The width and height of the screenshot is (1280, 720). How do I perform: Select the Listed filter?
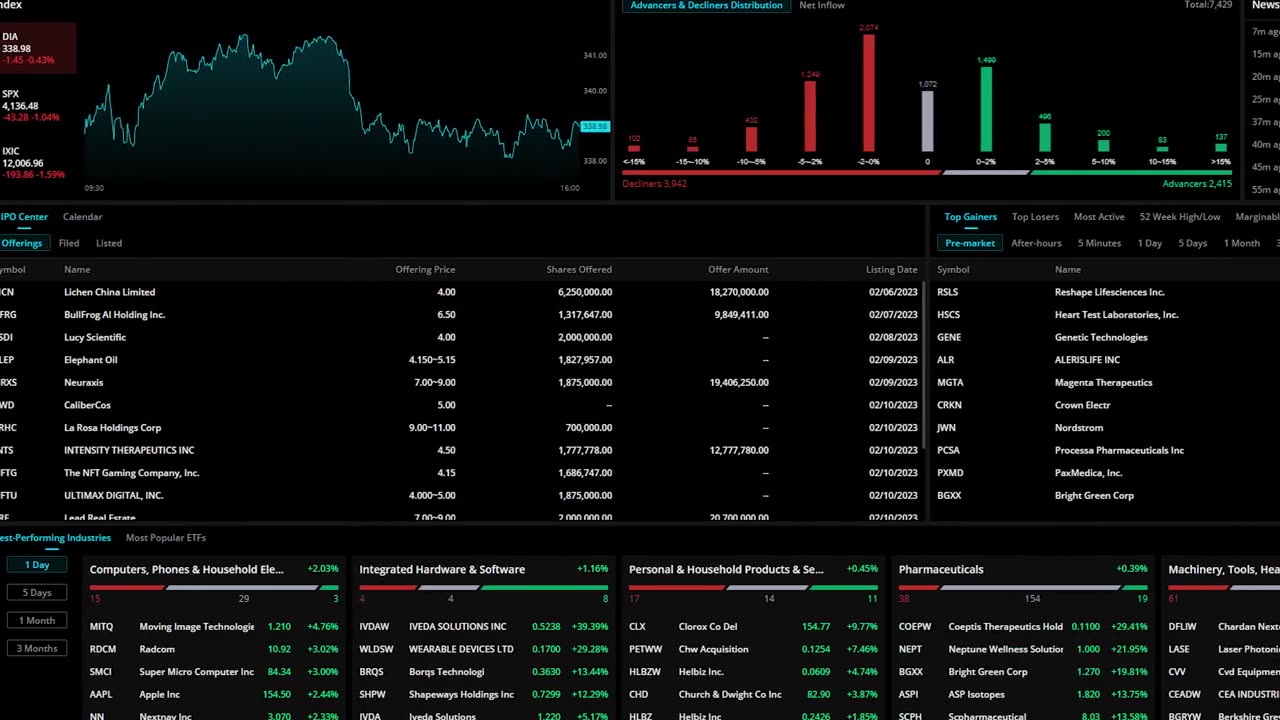(x=109, y=243)
